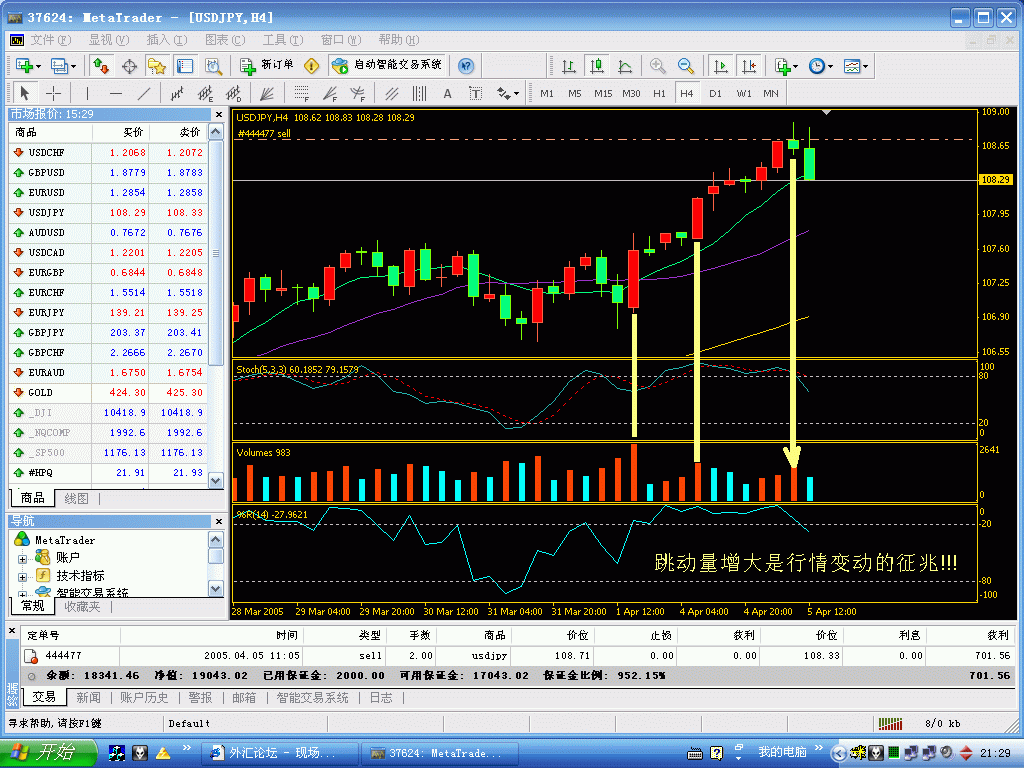Click the blue help question mark icon

466,66
